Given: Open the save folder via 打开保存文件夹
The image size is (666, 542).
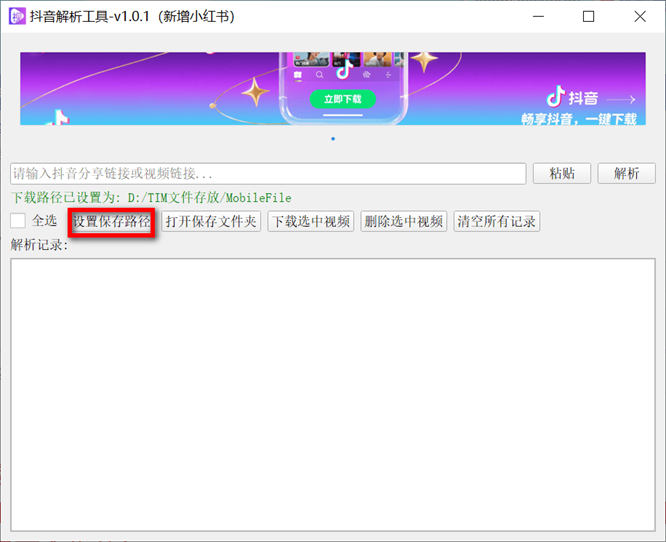Looking at the screenshot, I should 211,221.
